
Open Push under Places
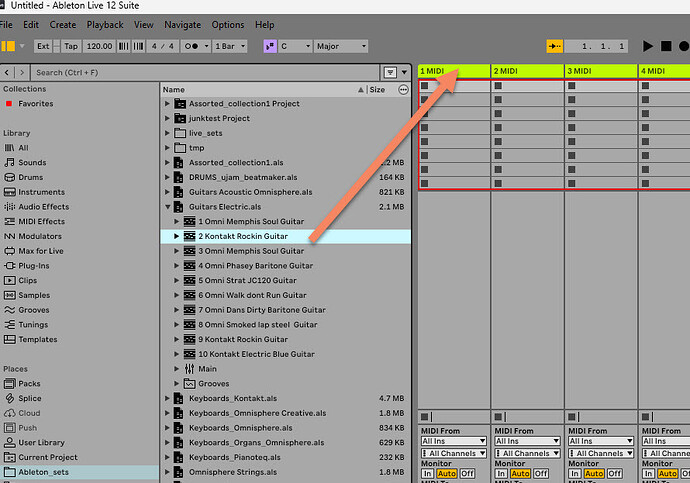[27, 428]
